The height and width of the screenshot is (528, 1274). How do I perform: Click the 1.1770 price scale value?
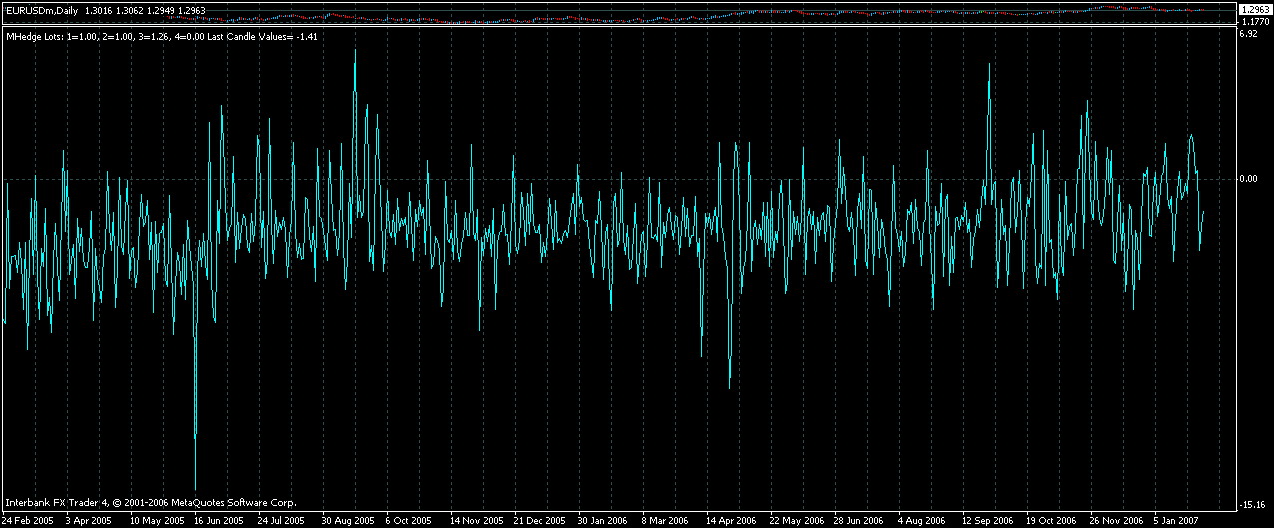pos(1254,20)
